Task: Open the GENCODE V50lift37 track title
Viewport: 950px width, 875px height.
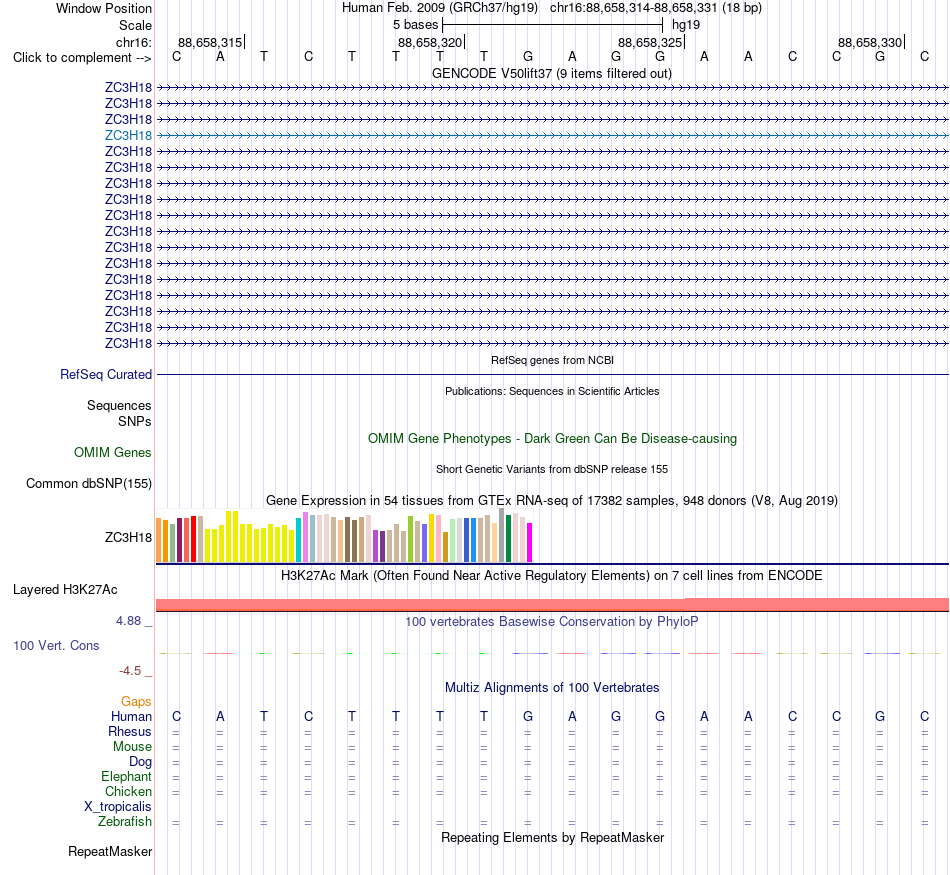Action: click(552, 73)
